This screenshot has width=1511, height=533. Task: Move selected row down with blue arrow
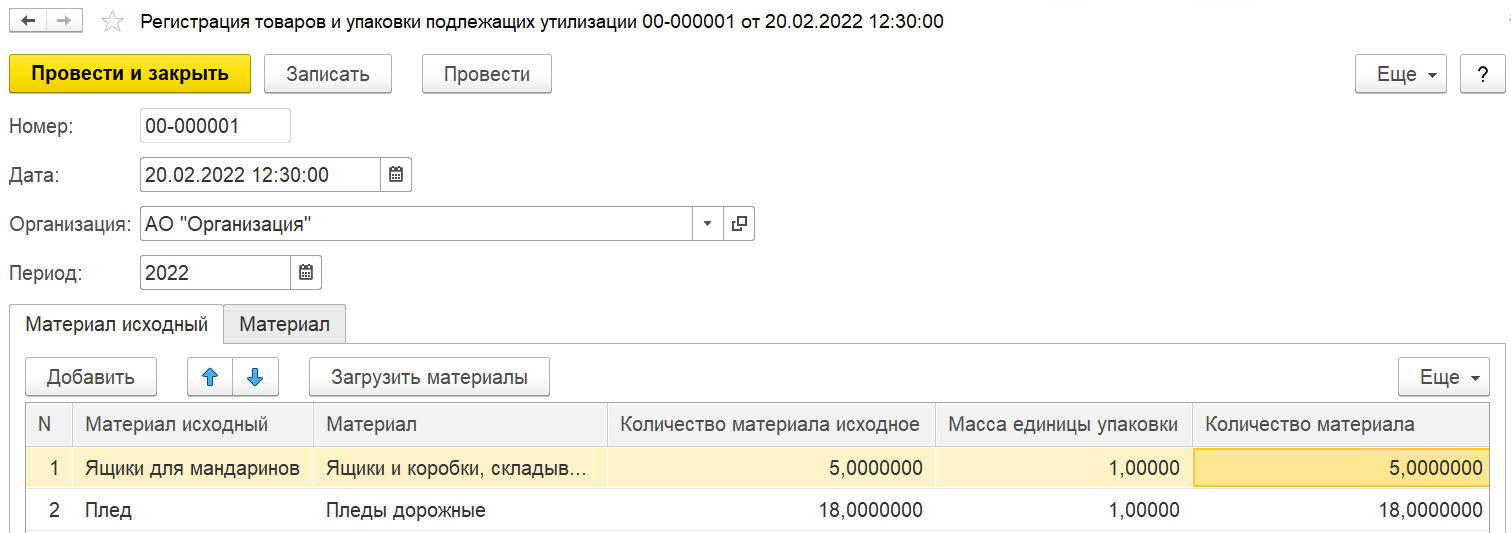(255, 377)
